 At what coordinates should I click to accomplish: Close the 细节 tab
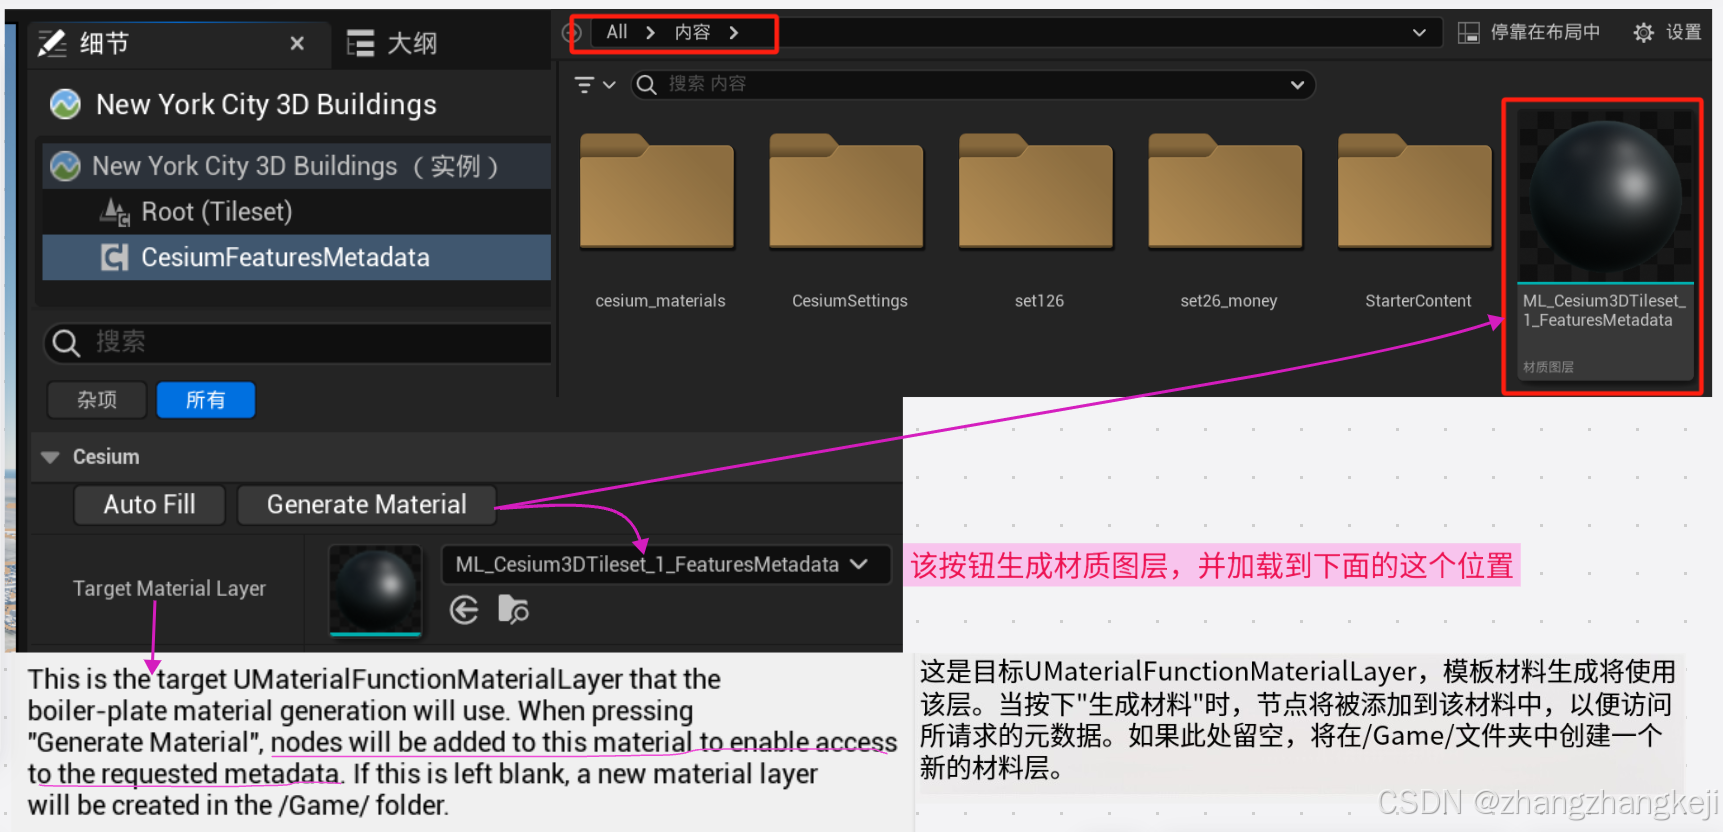pyautogui.click(x=297, y=43)
